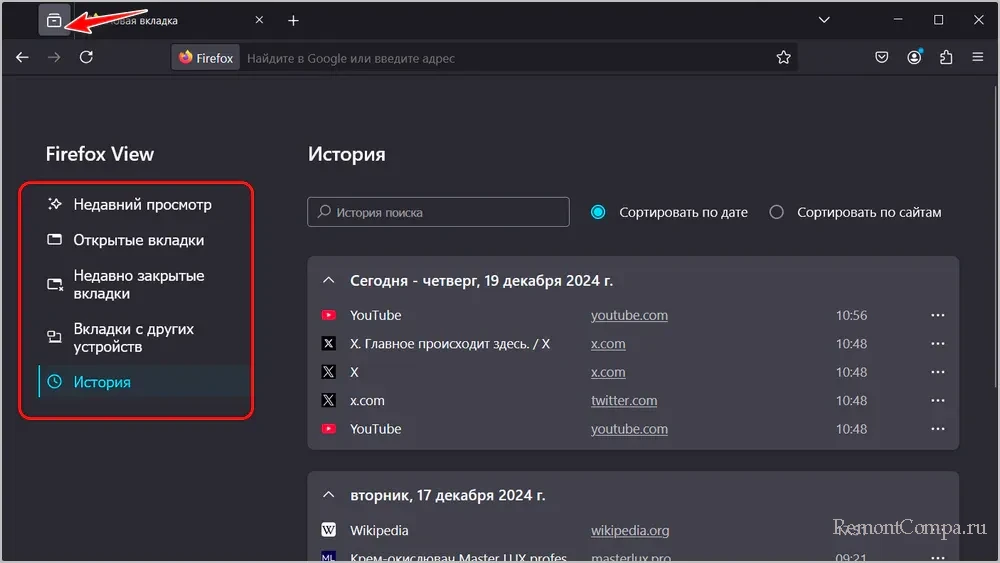The width and height of the screenshot is (1000, 563).
Task: Open the Firefox View button in tab bar
Action: [x=54, y=20]
